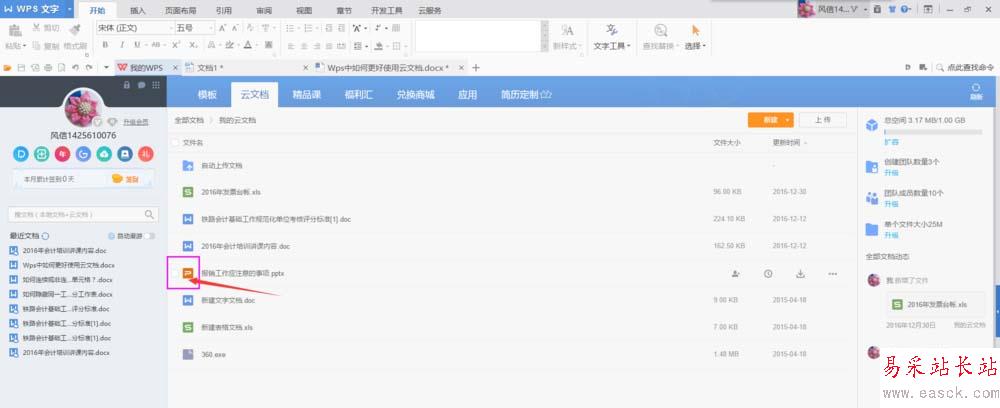
Task: Click the magnifier icon in document search box
Action: click(x=149, y=214)
